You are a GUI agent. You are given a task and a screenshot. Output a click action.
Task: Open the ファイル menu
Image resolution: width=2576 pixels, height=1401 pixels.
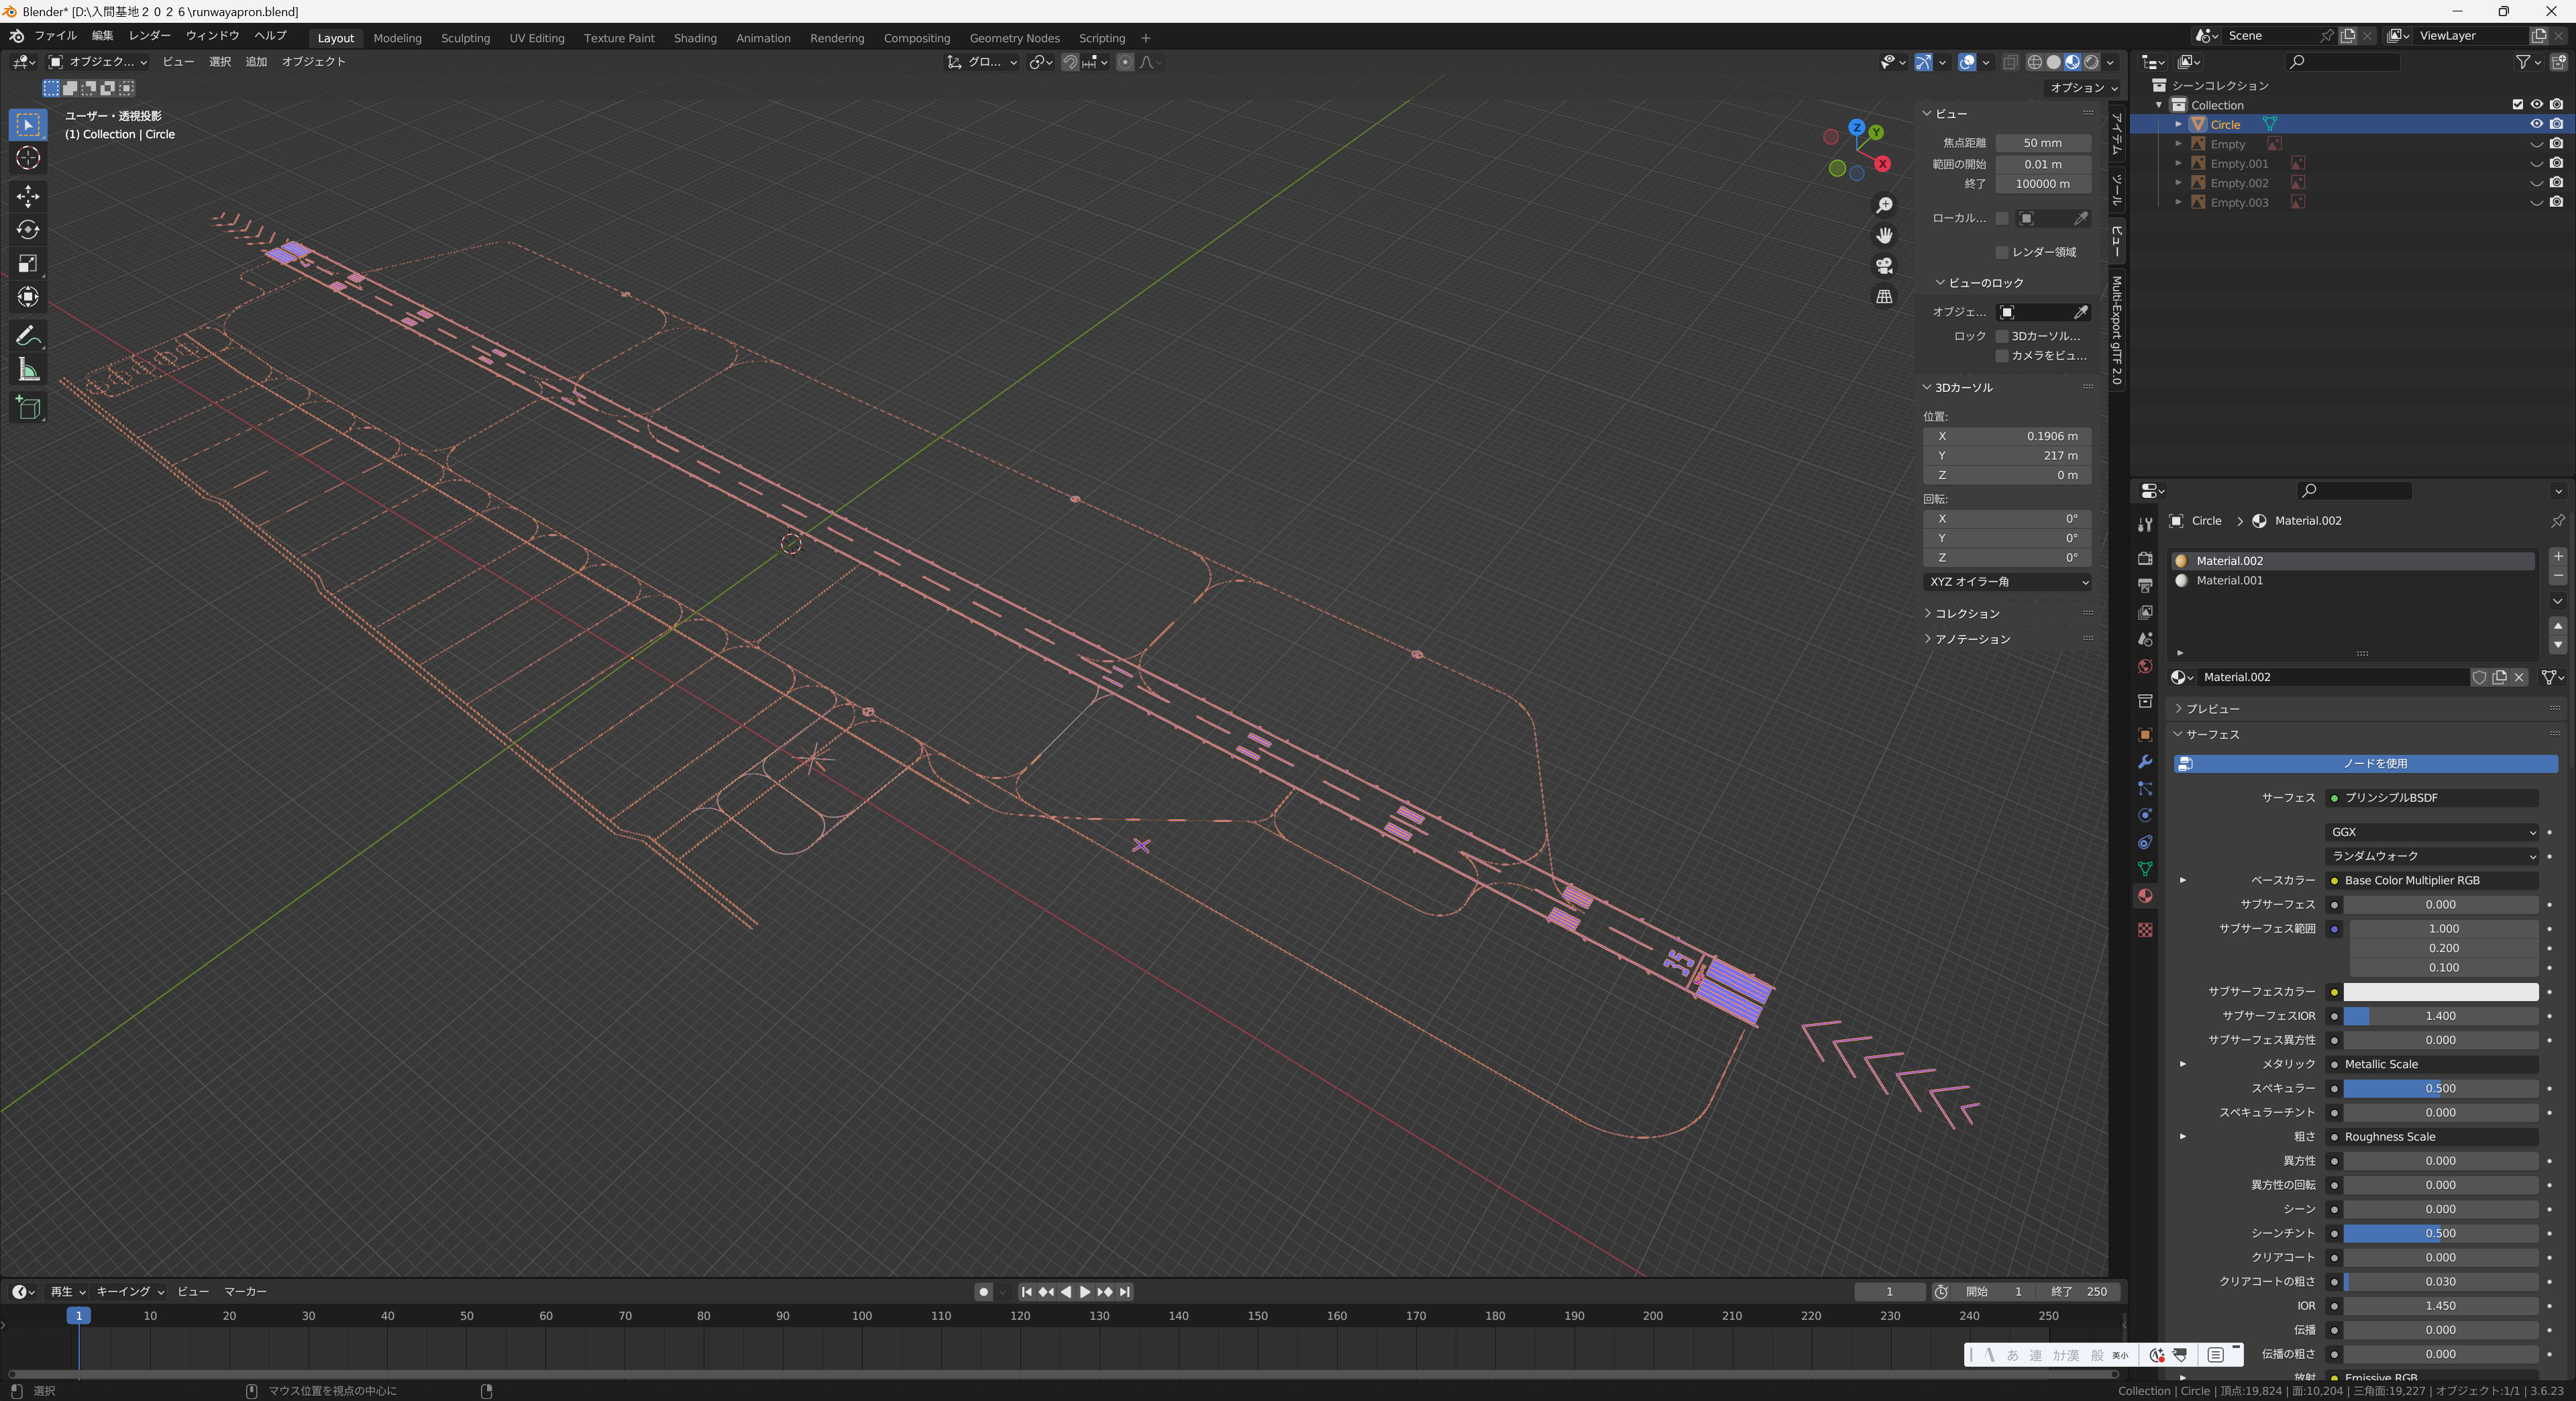pos(56,36)
